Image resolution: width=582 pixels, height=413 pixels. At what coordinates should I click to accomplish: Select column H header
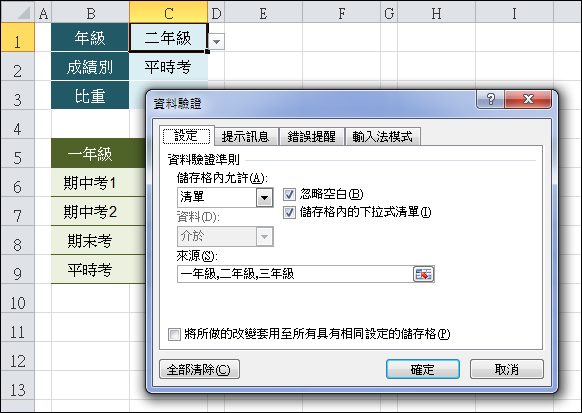point(436,13)
